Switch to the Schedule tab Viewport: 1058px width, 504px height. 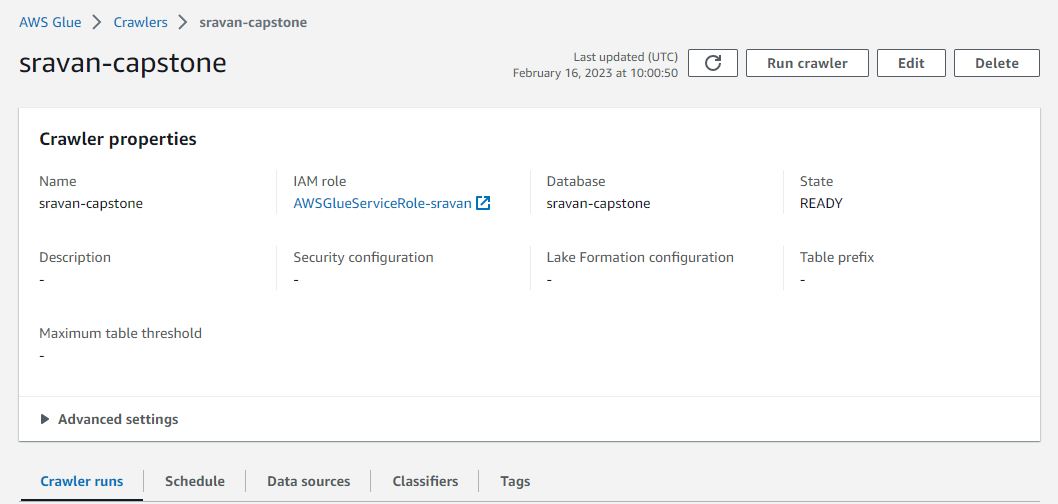pos(195,481)
